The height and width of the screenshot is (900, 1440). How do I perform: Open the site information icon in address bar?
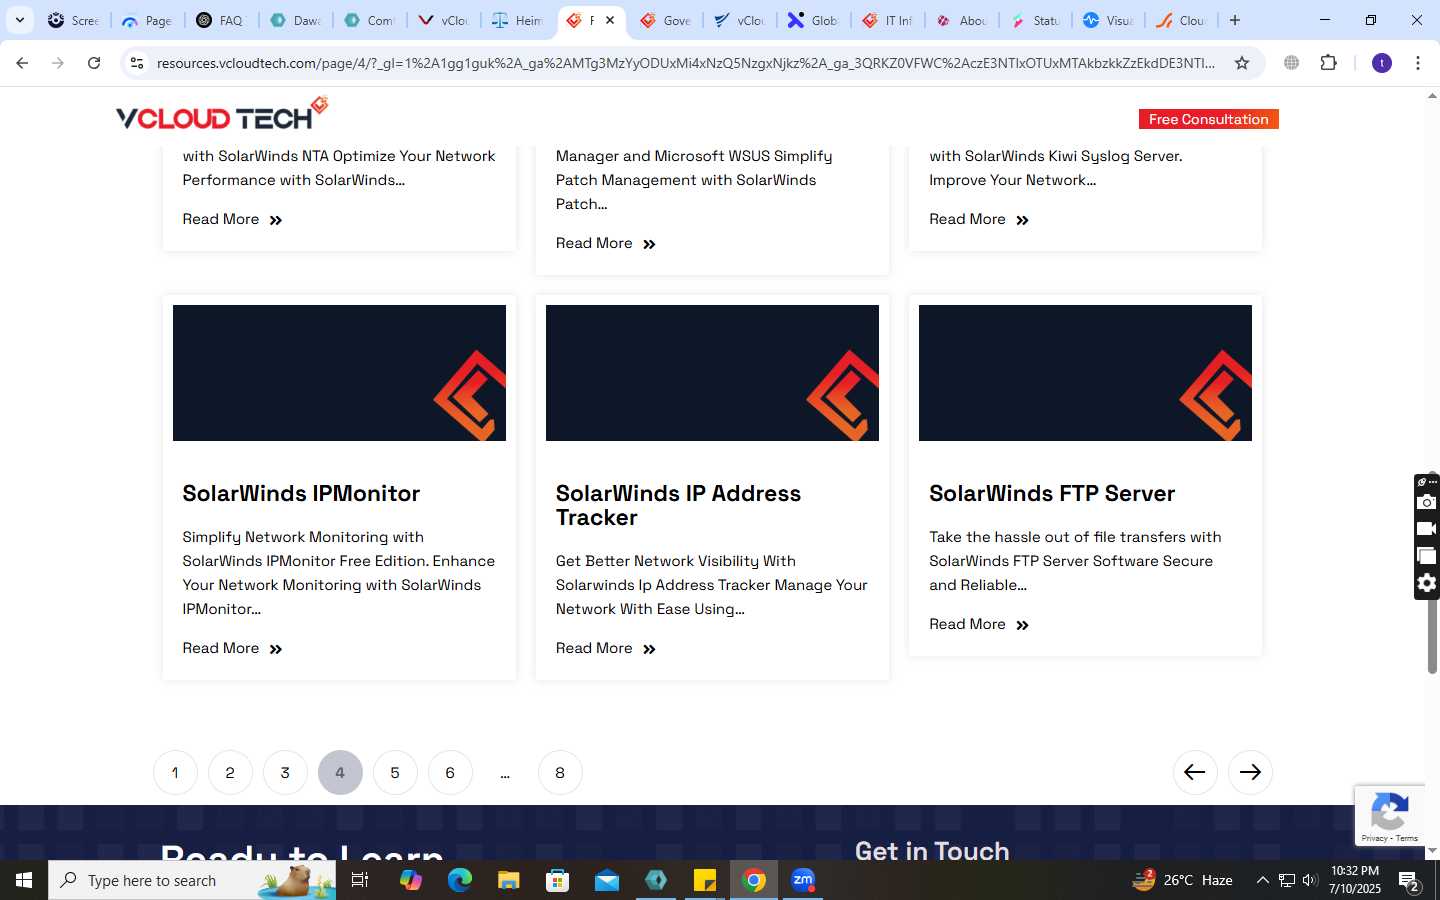pyautogui.click(x=137, y=63)
